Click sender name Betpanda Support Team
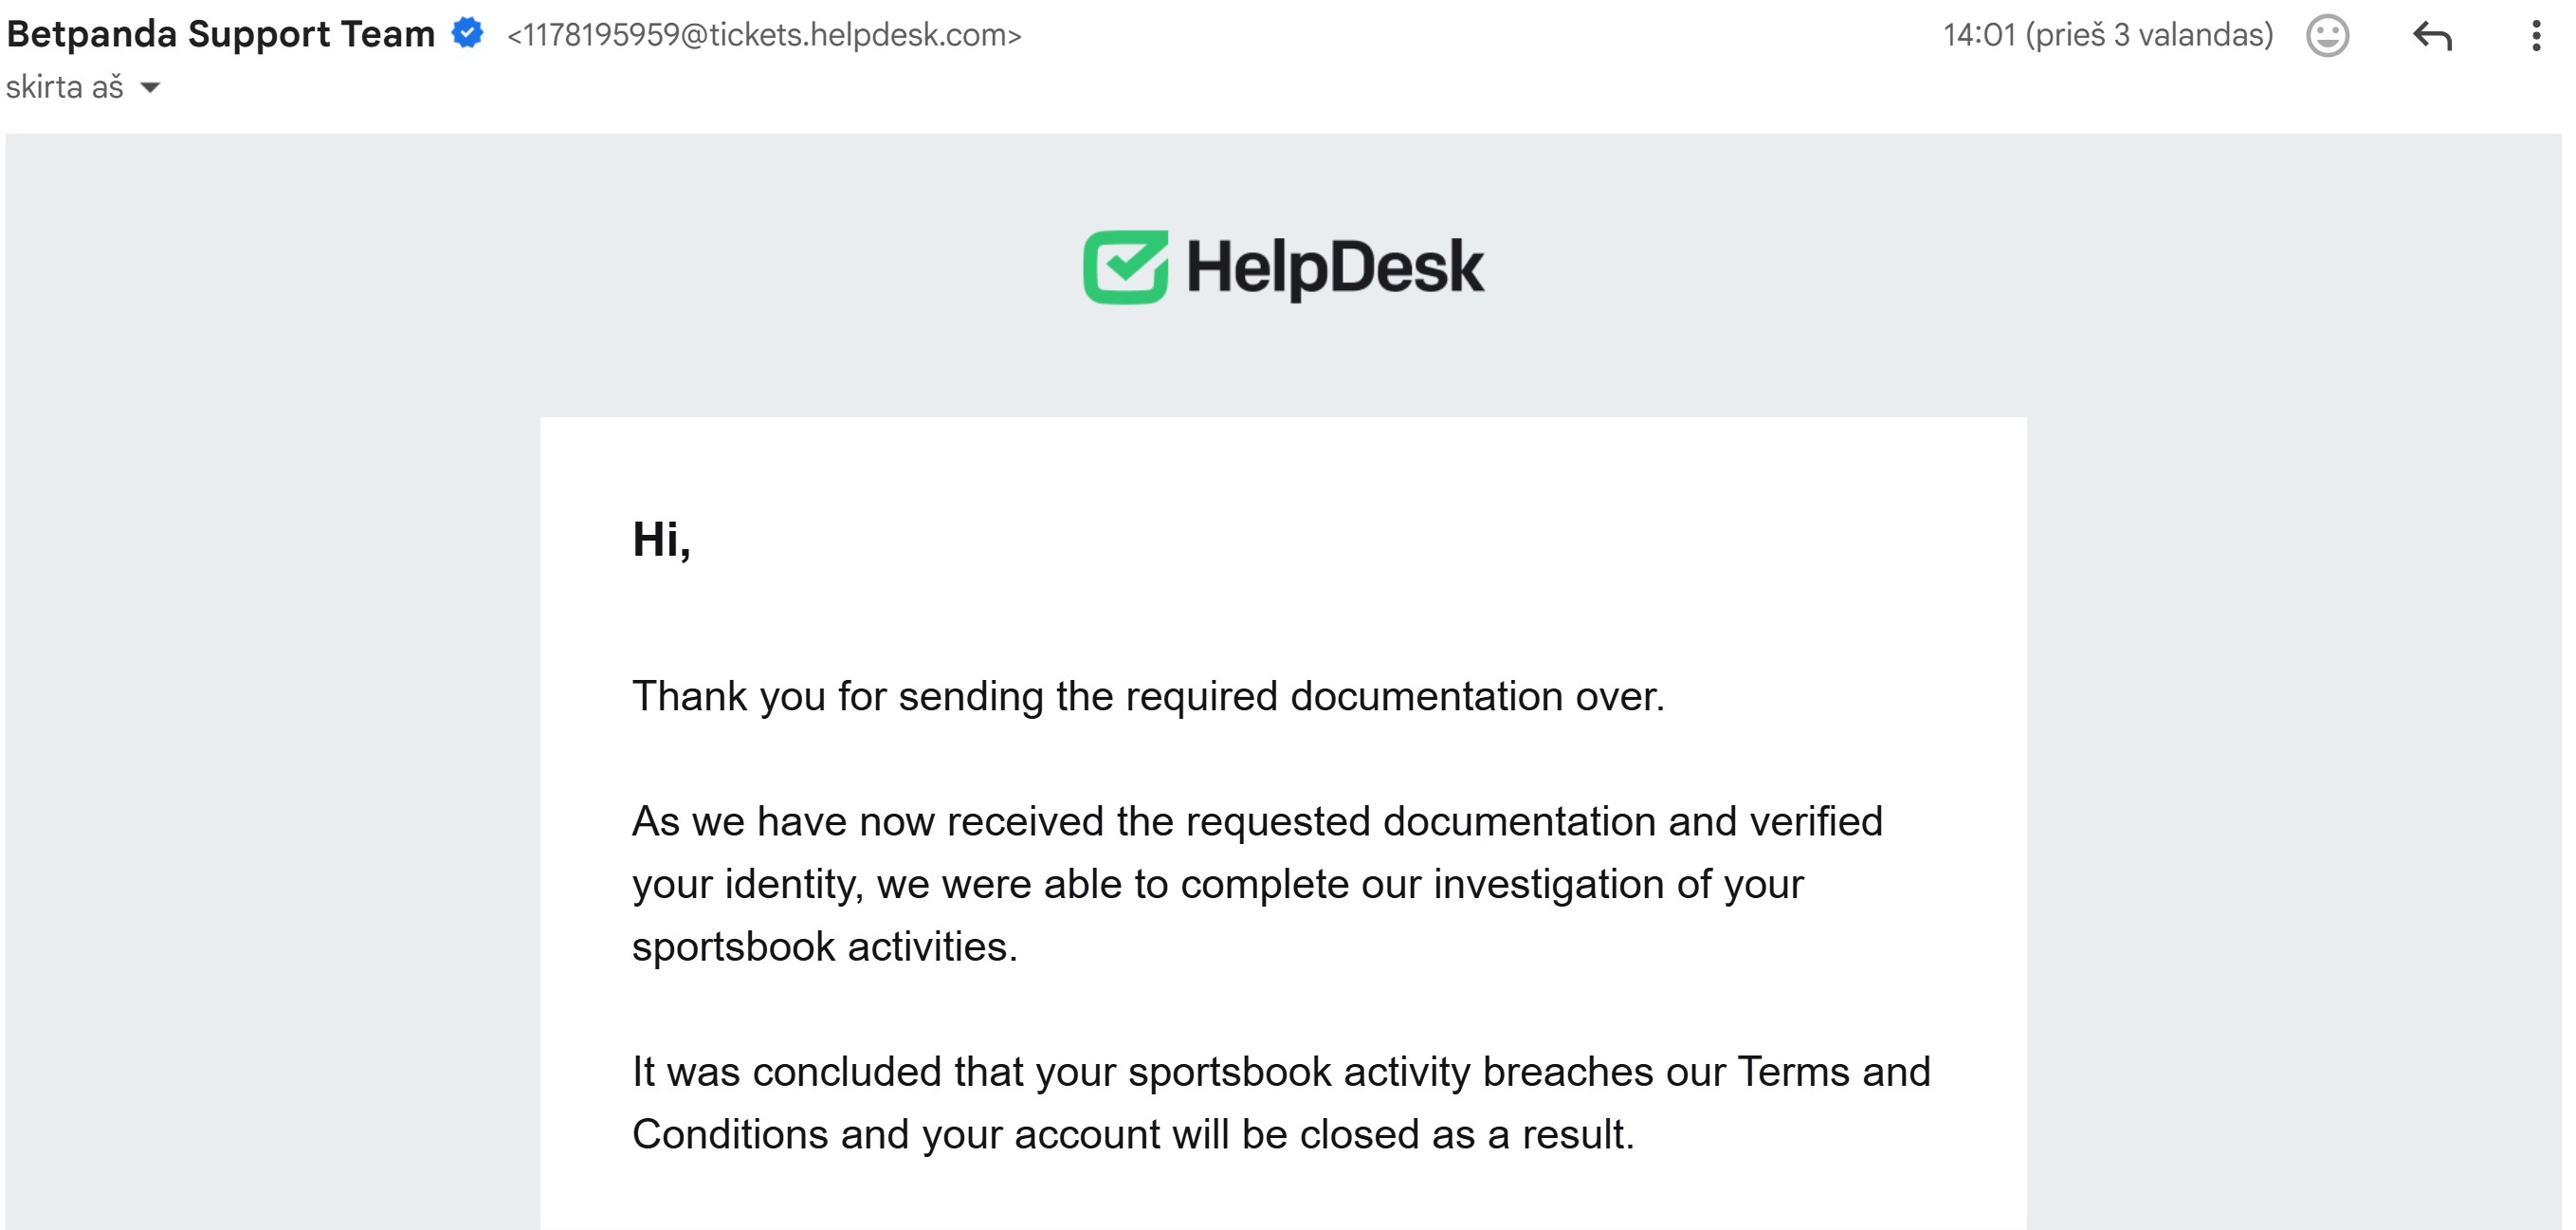The width and height of the screenshot is (2576, 1230). pyautogui.click(x=220, y=34)
